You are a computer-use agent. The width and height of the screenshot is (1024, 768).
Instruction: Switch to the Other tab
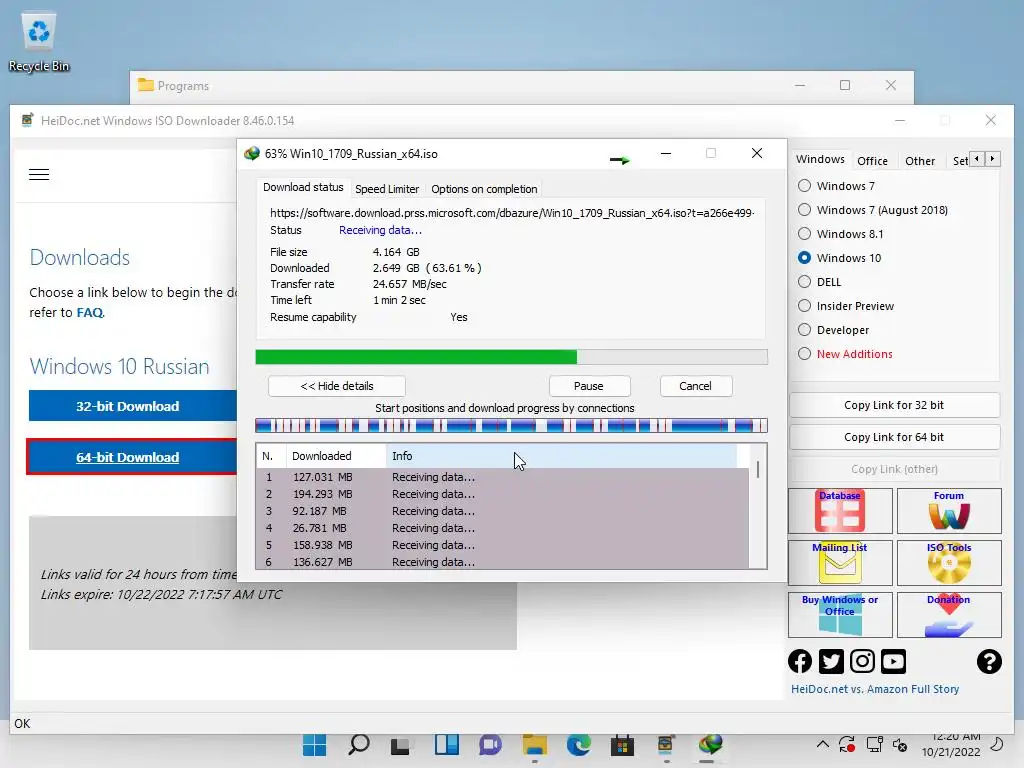[x=920, y=161]
